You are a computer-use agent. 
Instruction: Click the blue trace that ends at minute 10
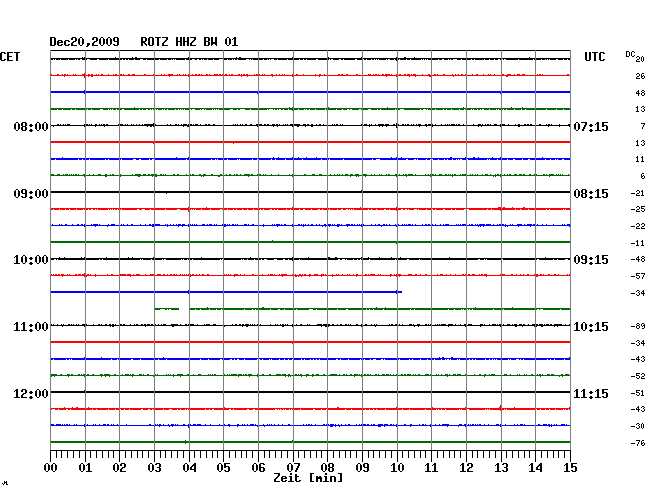226,292
